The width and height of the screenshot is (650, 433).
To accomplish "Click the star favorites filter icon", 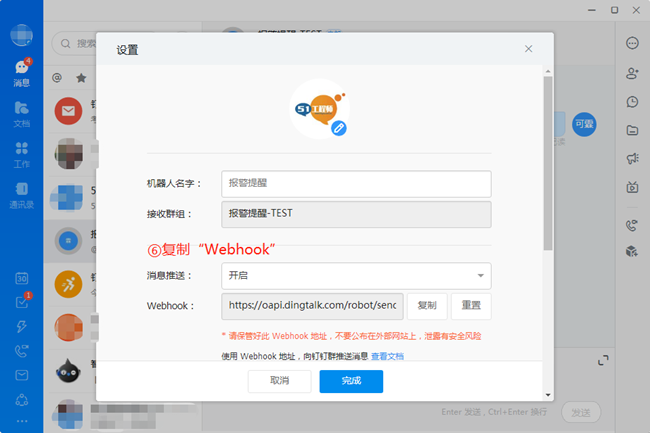I will pos(81,77).
